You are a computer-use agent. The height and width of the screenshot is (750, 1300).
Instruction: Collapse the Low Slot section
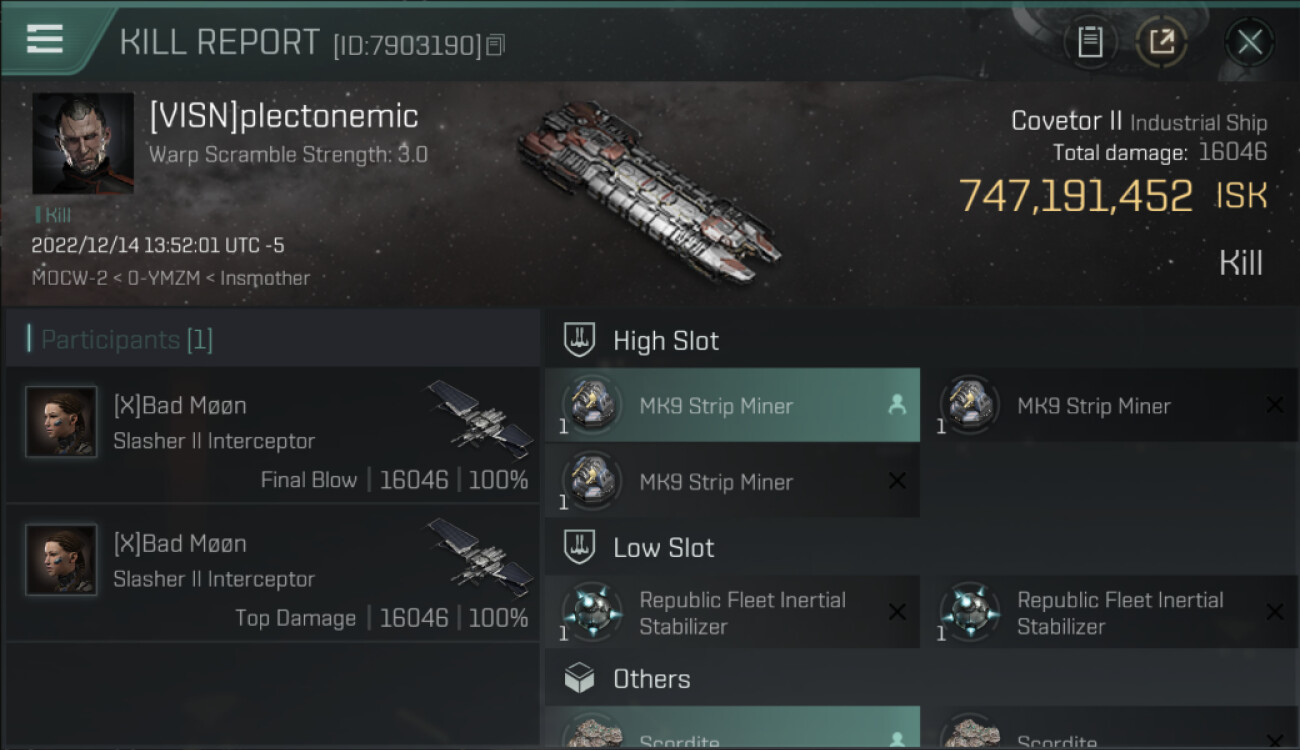click(663, 548)
